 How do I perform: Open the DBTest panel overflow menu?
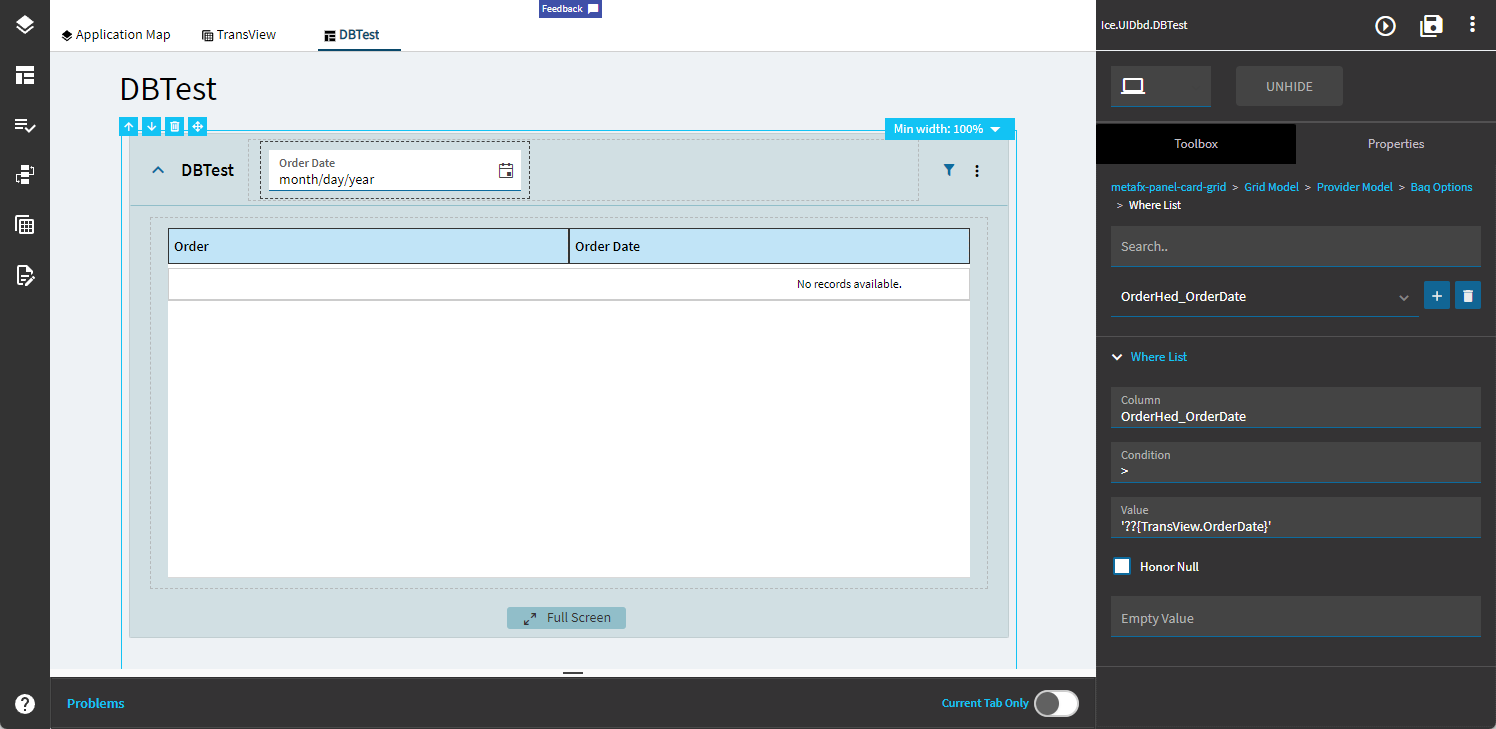pyautogui.click(x=977, y=171)
